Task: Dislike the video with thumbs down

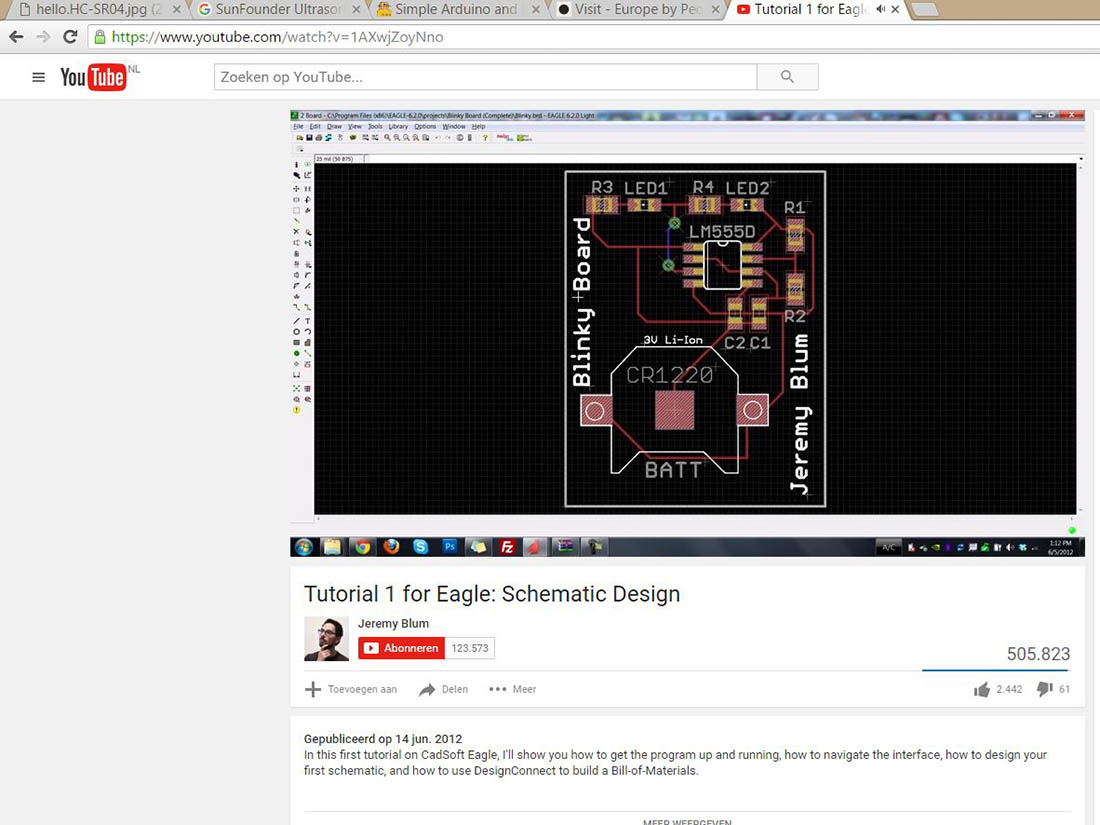Action: coord(1045,690)
